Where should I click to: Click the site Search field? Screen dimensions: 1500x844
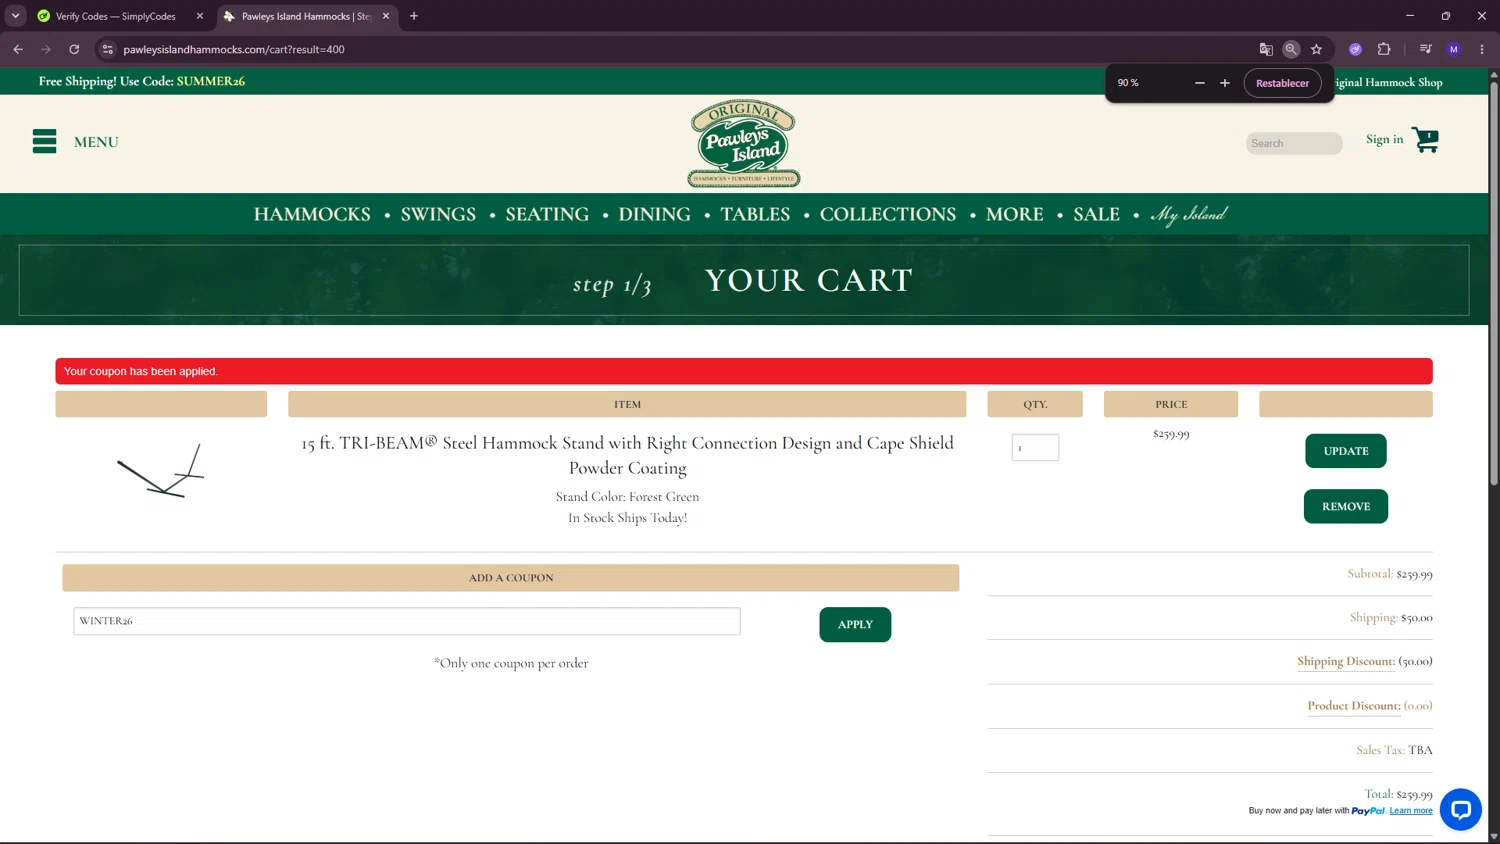(x=1294, y=143)
